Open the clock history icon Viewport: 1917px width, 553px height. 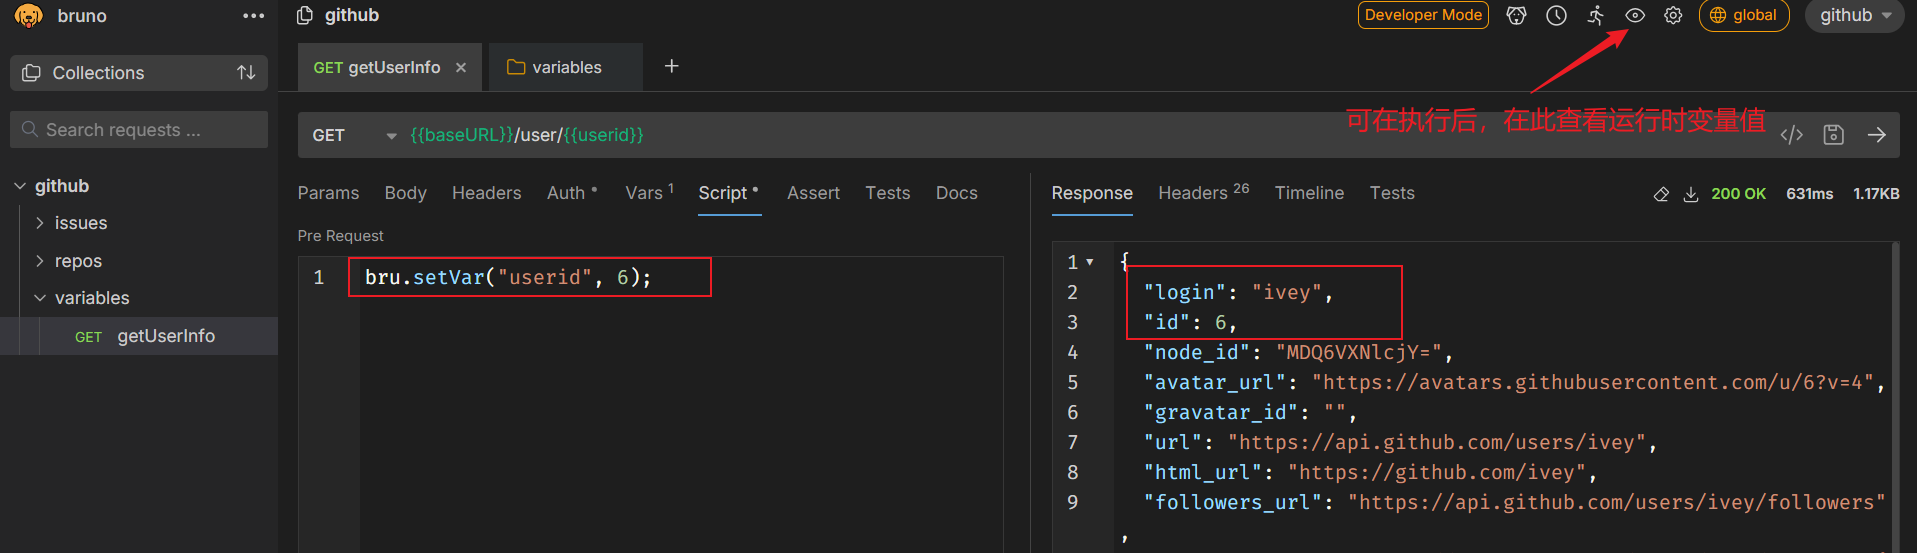coord(1556,15)
